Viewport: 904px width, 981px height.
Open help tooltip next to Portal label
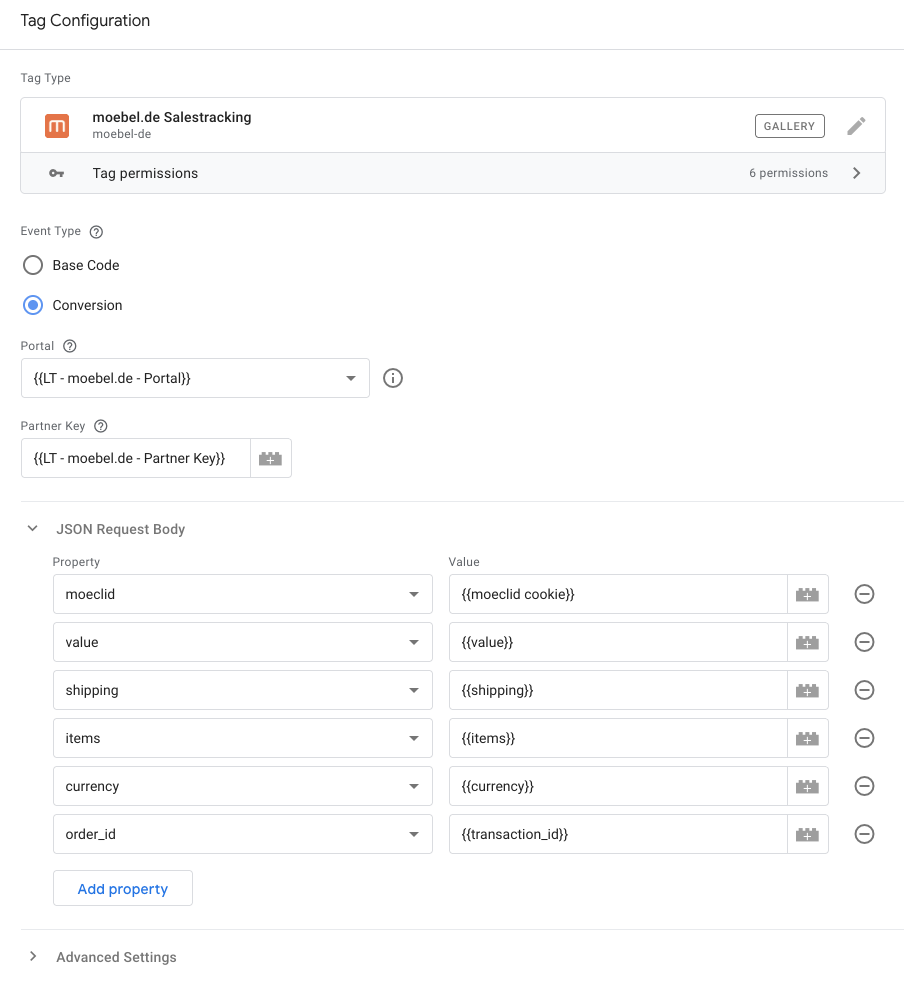pos(69,346)
